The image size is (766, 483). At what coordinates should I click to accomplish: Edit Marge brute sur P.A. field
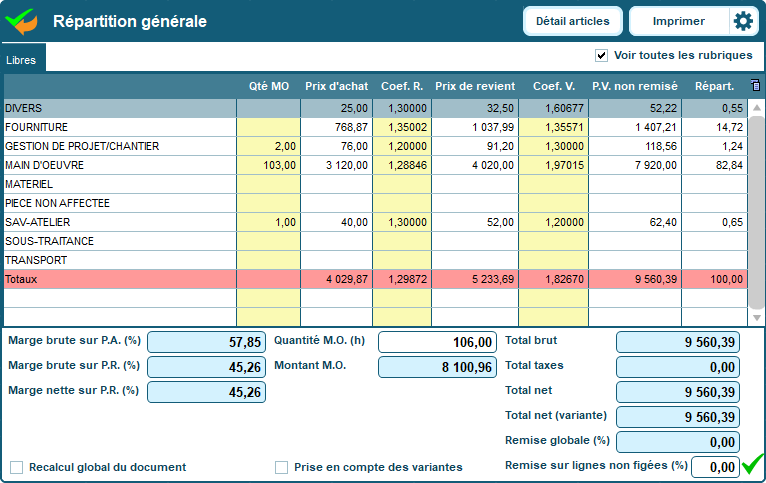(207, 342)
